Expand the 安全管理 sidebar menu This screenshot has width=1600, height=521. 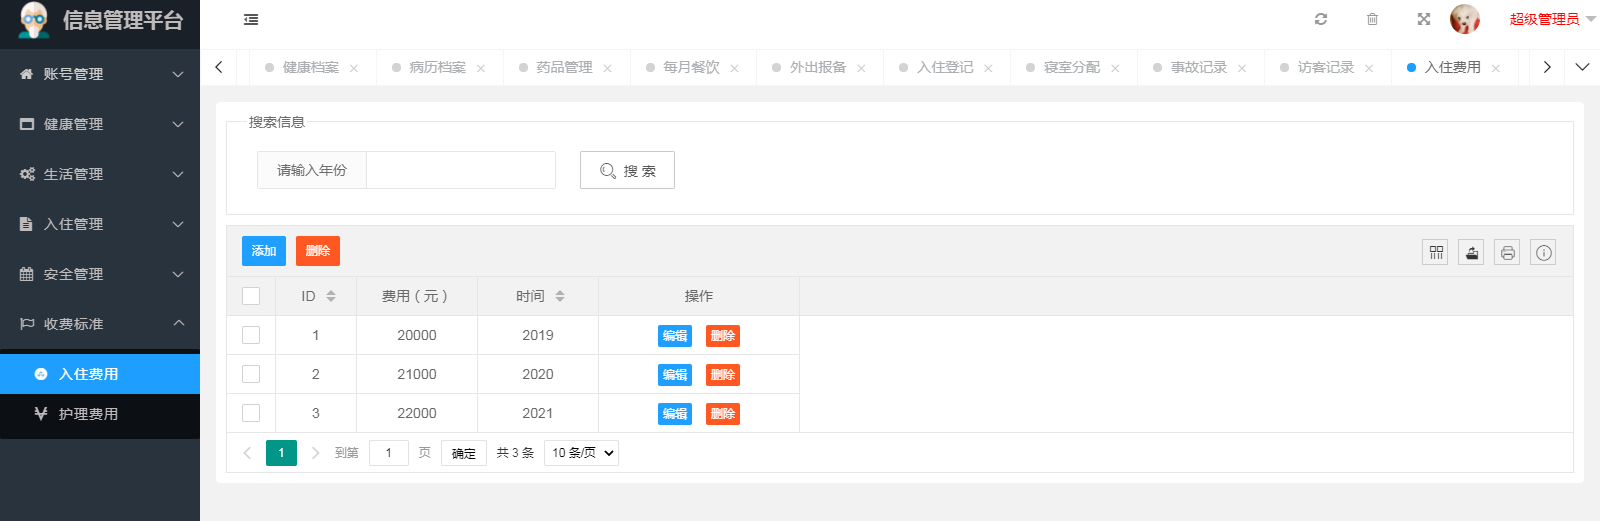tap(100, 274)
